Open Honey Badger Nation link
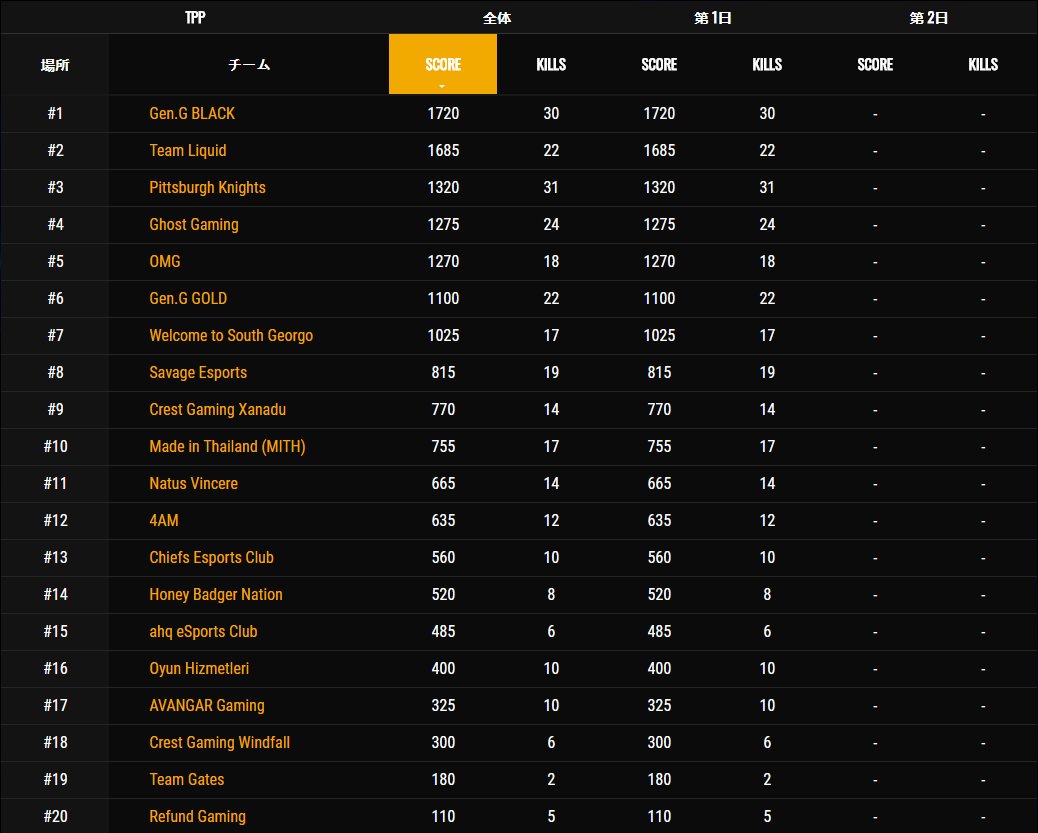1038x833 pixels. [216, 595]
